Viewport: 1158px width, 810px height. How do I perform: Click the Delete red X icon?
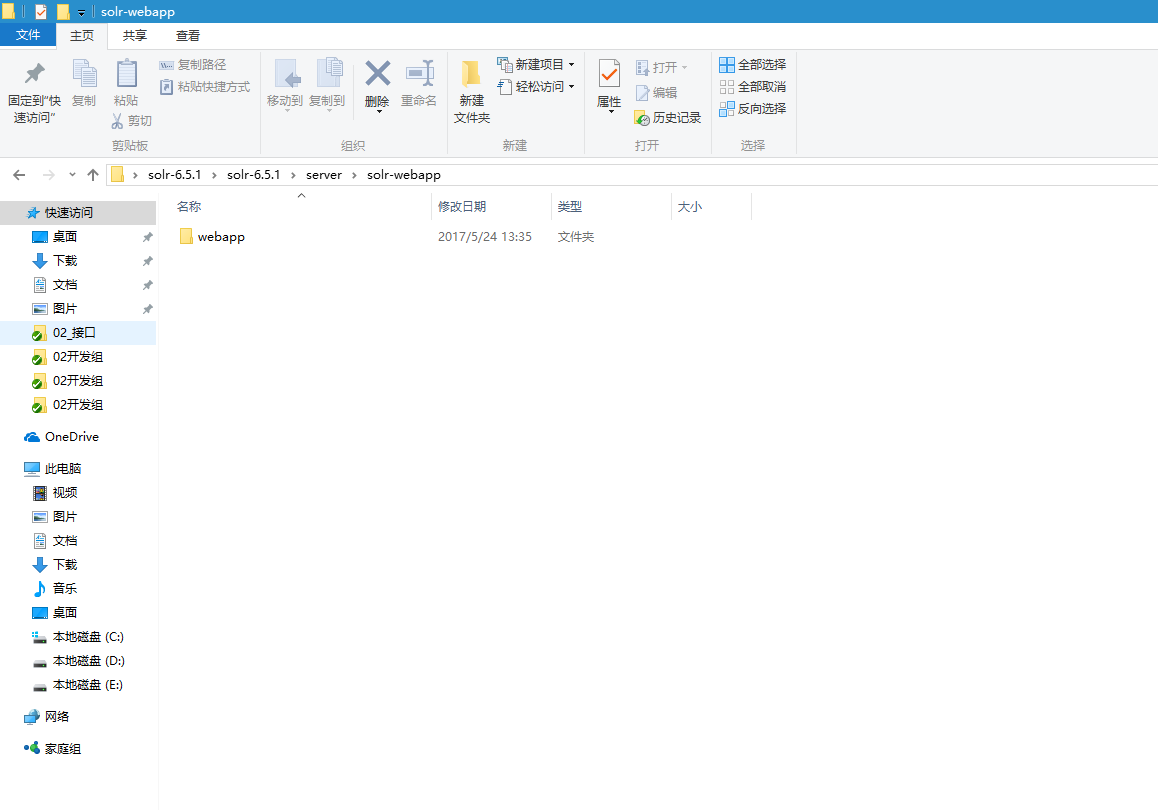point(377,75)
